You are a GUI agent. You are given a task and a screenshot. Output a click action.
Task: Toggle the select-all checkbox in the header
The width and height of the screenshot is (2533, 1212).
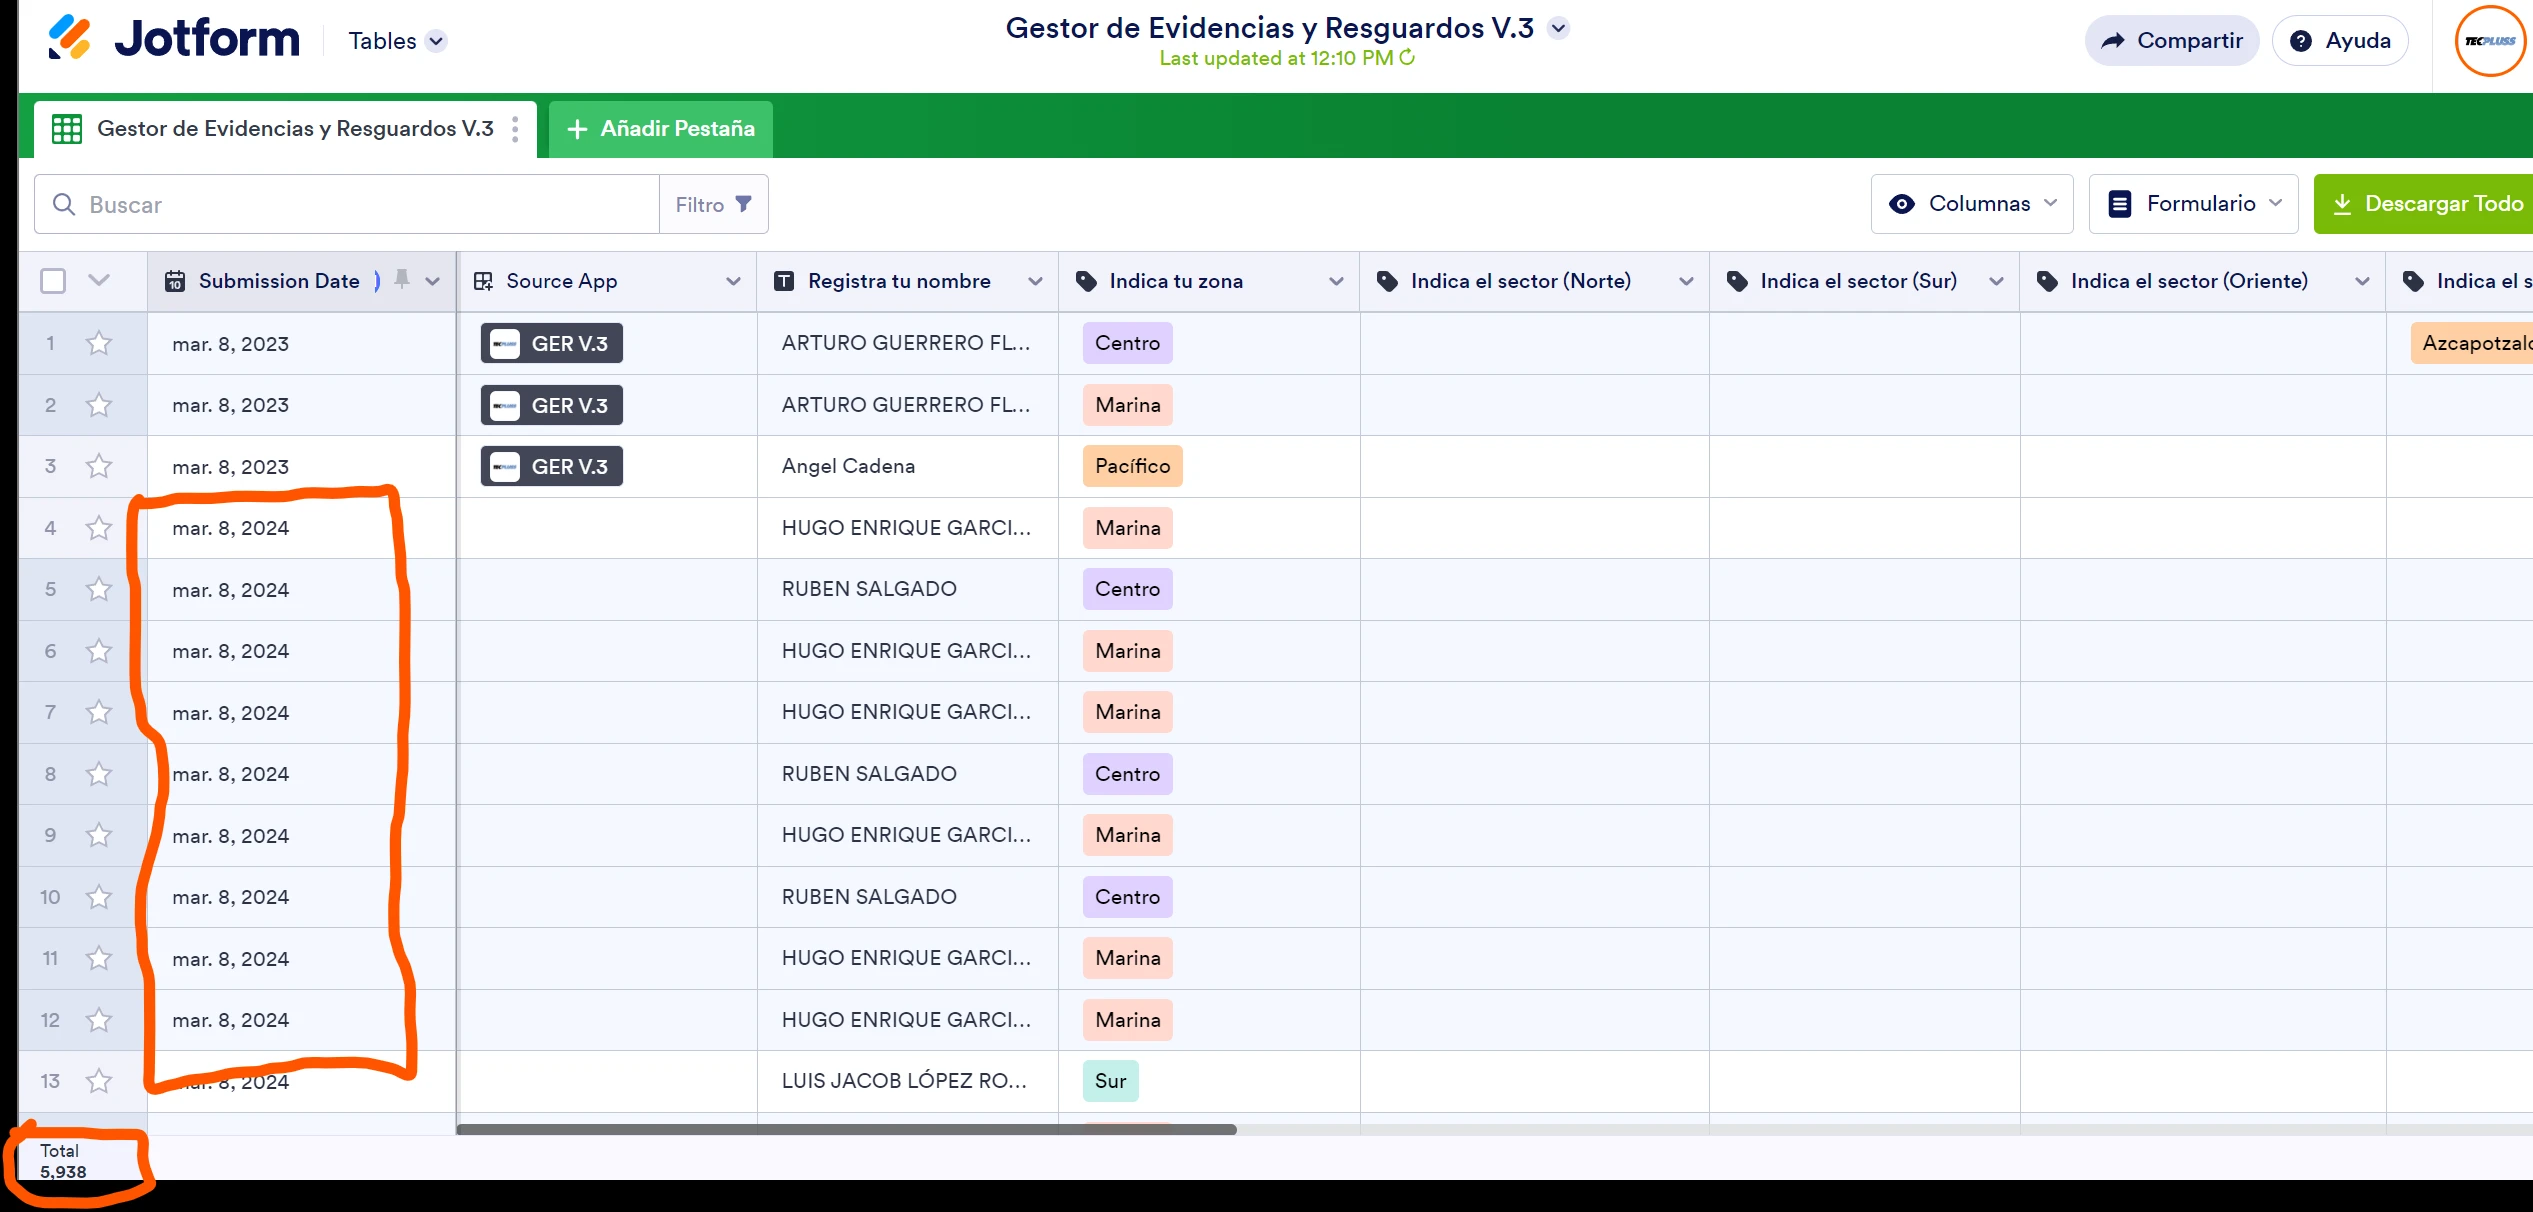(x=53, y=281)
